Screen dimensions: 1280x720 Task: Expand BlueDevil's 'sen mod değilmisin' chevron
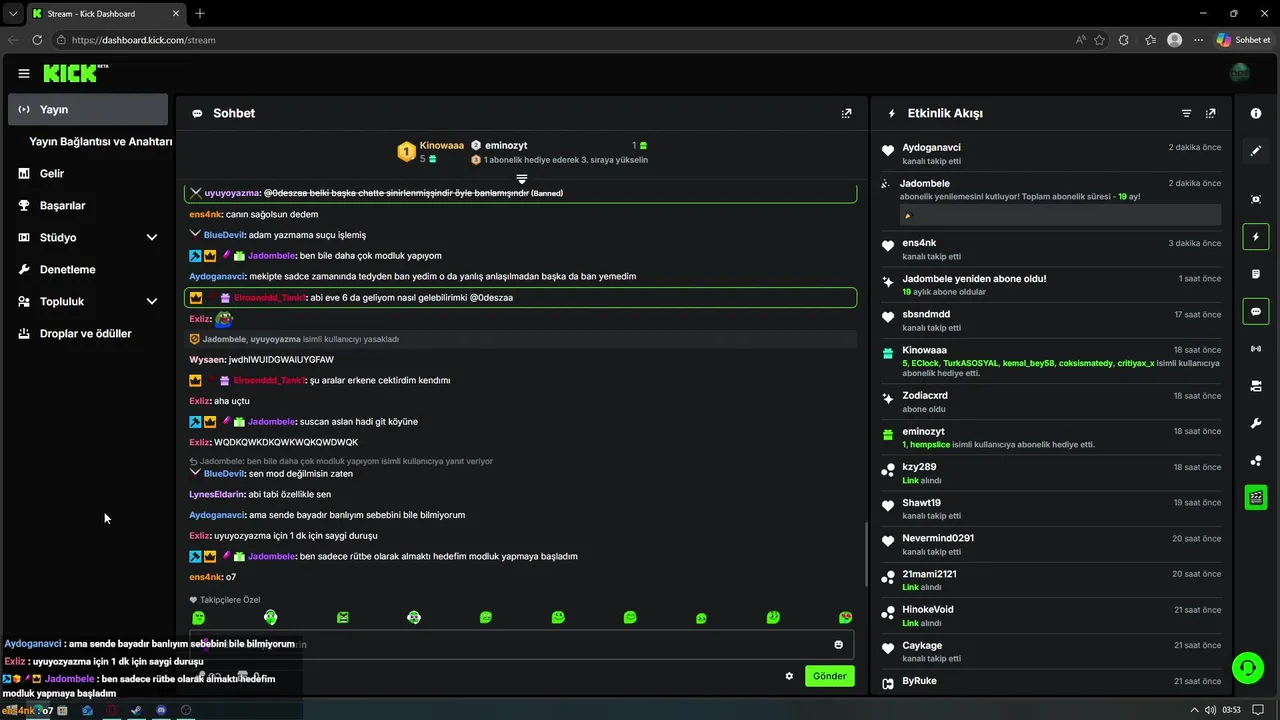point(195,472)
